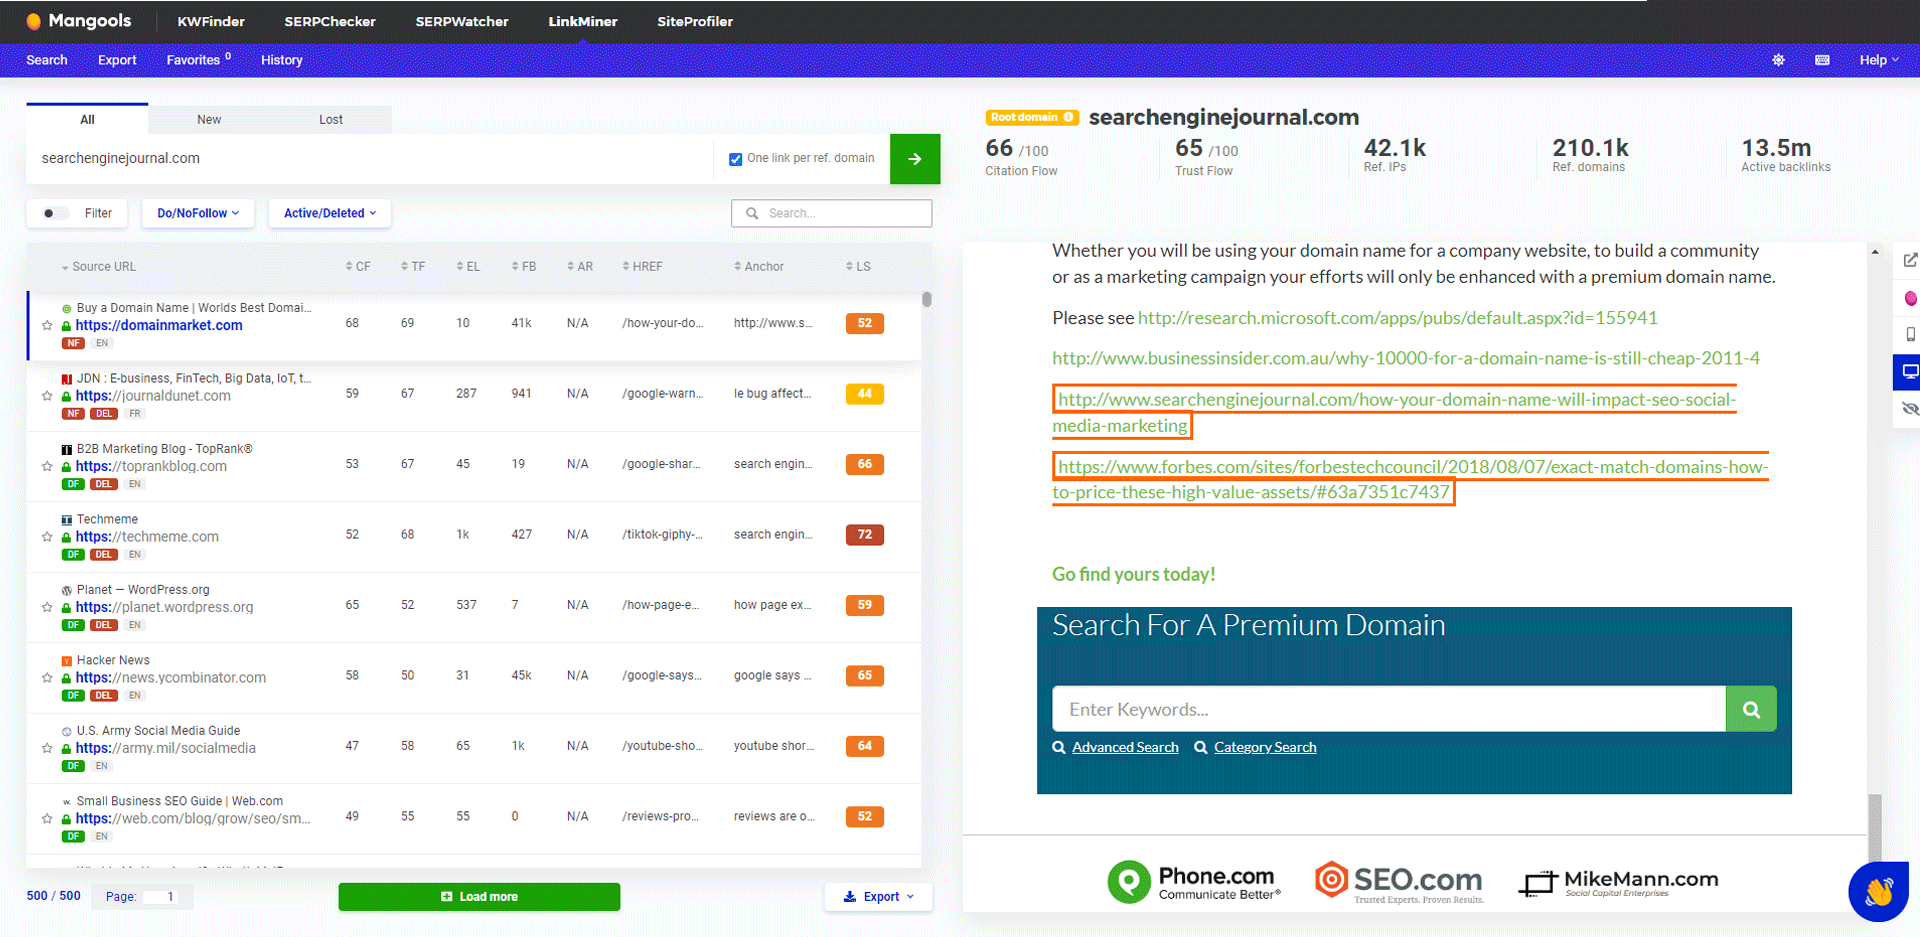
Task: Switch to New backlinks tab
Action: [209, 119]
